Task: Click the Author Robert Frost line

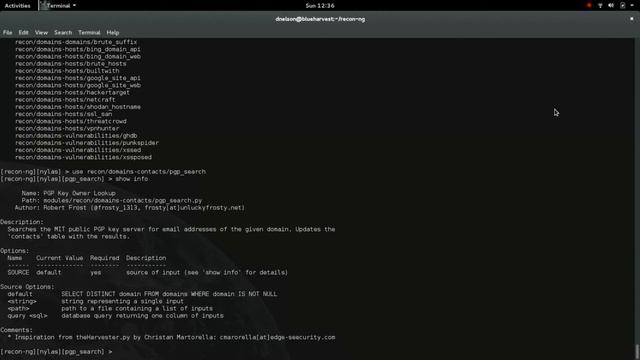Action: point(130,208)
